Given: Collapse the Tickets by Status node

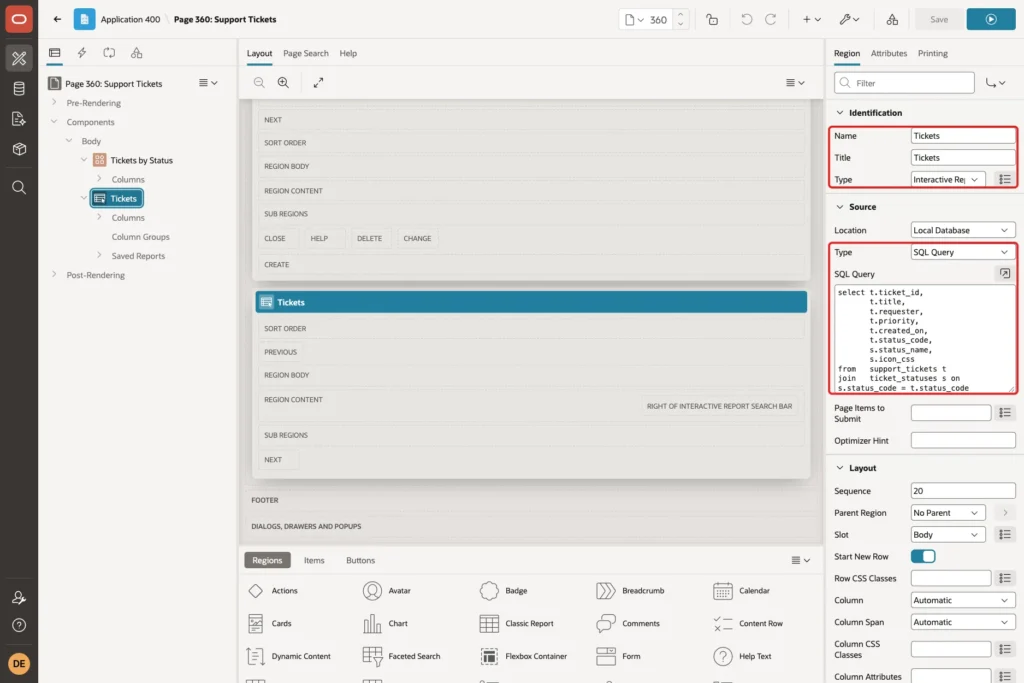Looking at the screenshot, I should pyautogui.click(x=84, y=160).
